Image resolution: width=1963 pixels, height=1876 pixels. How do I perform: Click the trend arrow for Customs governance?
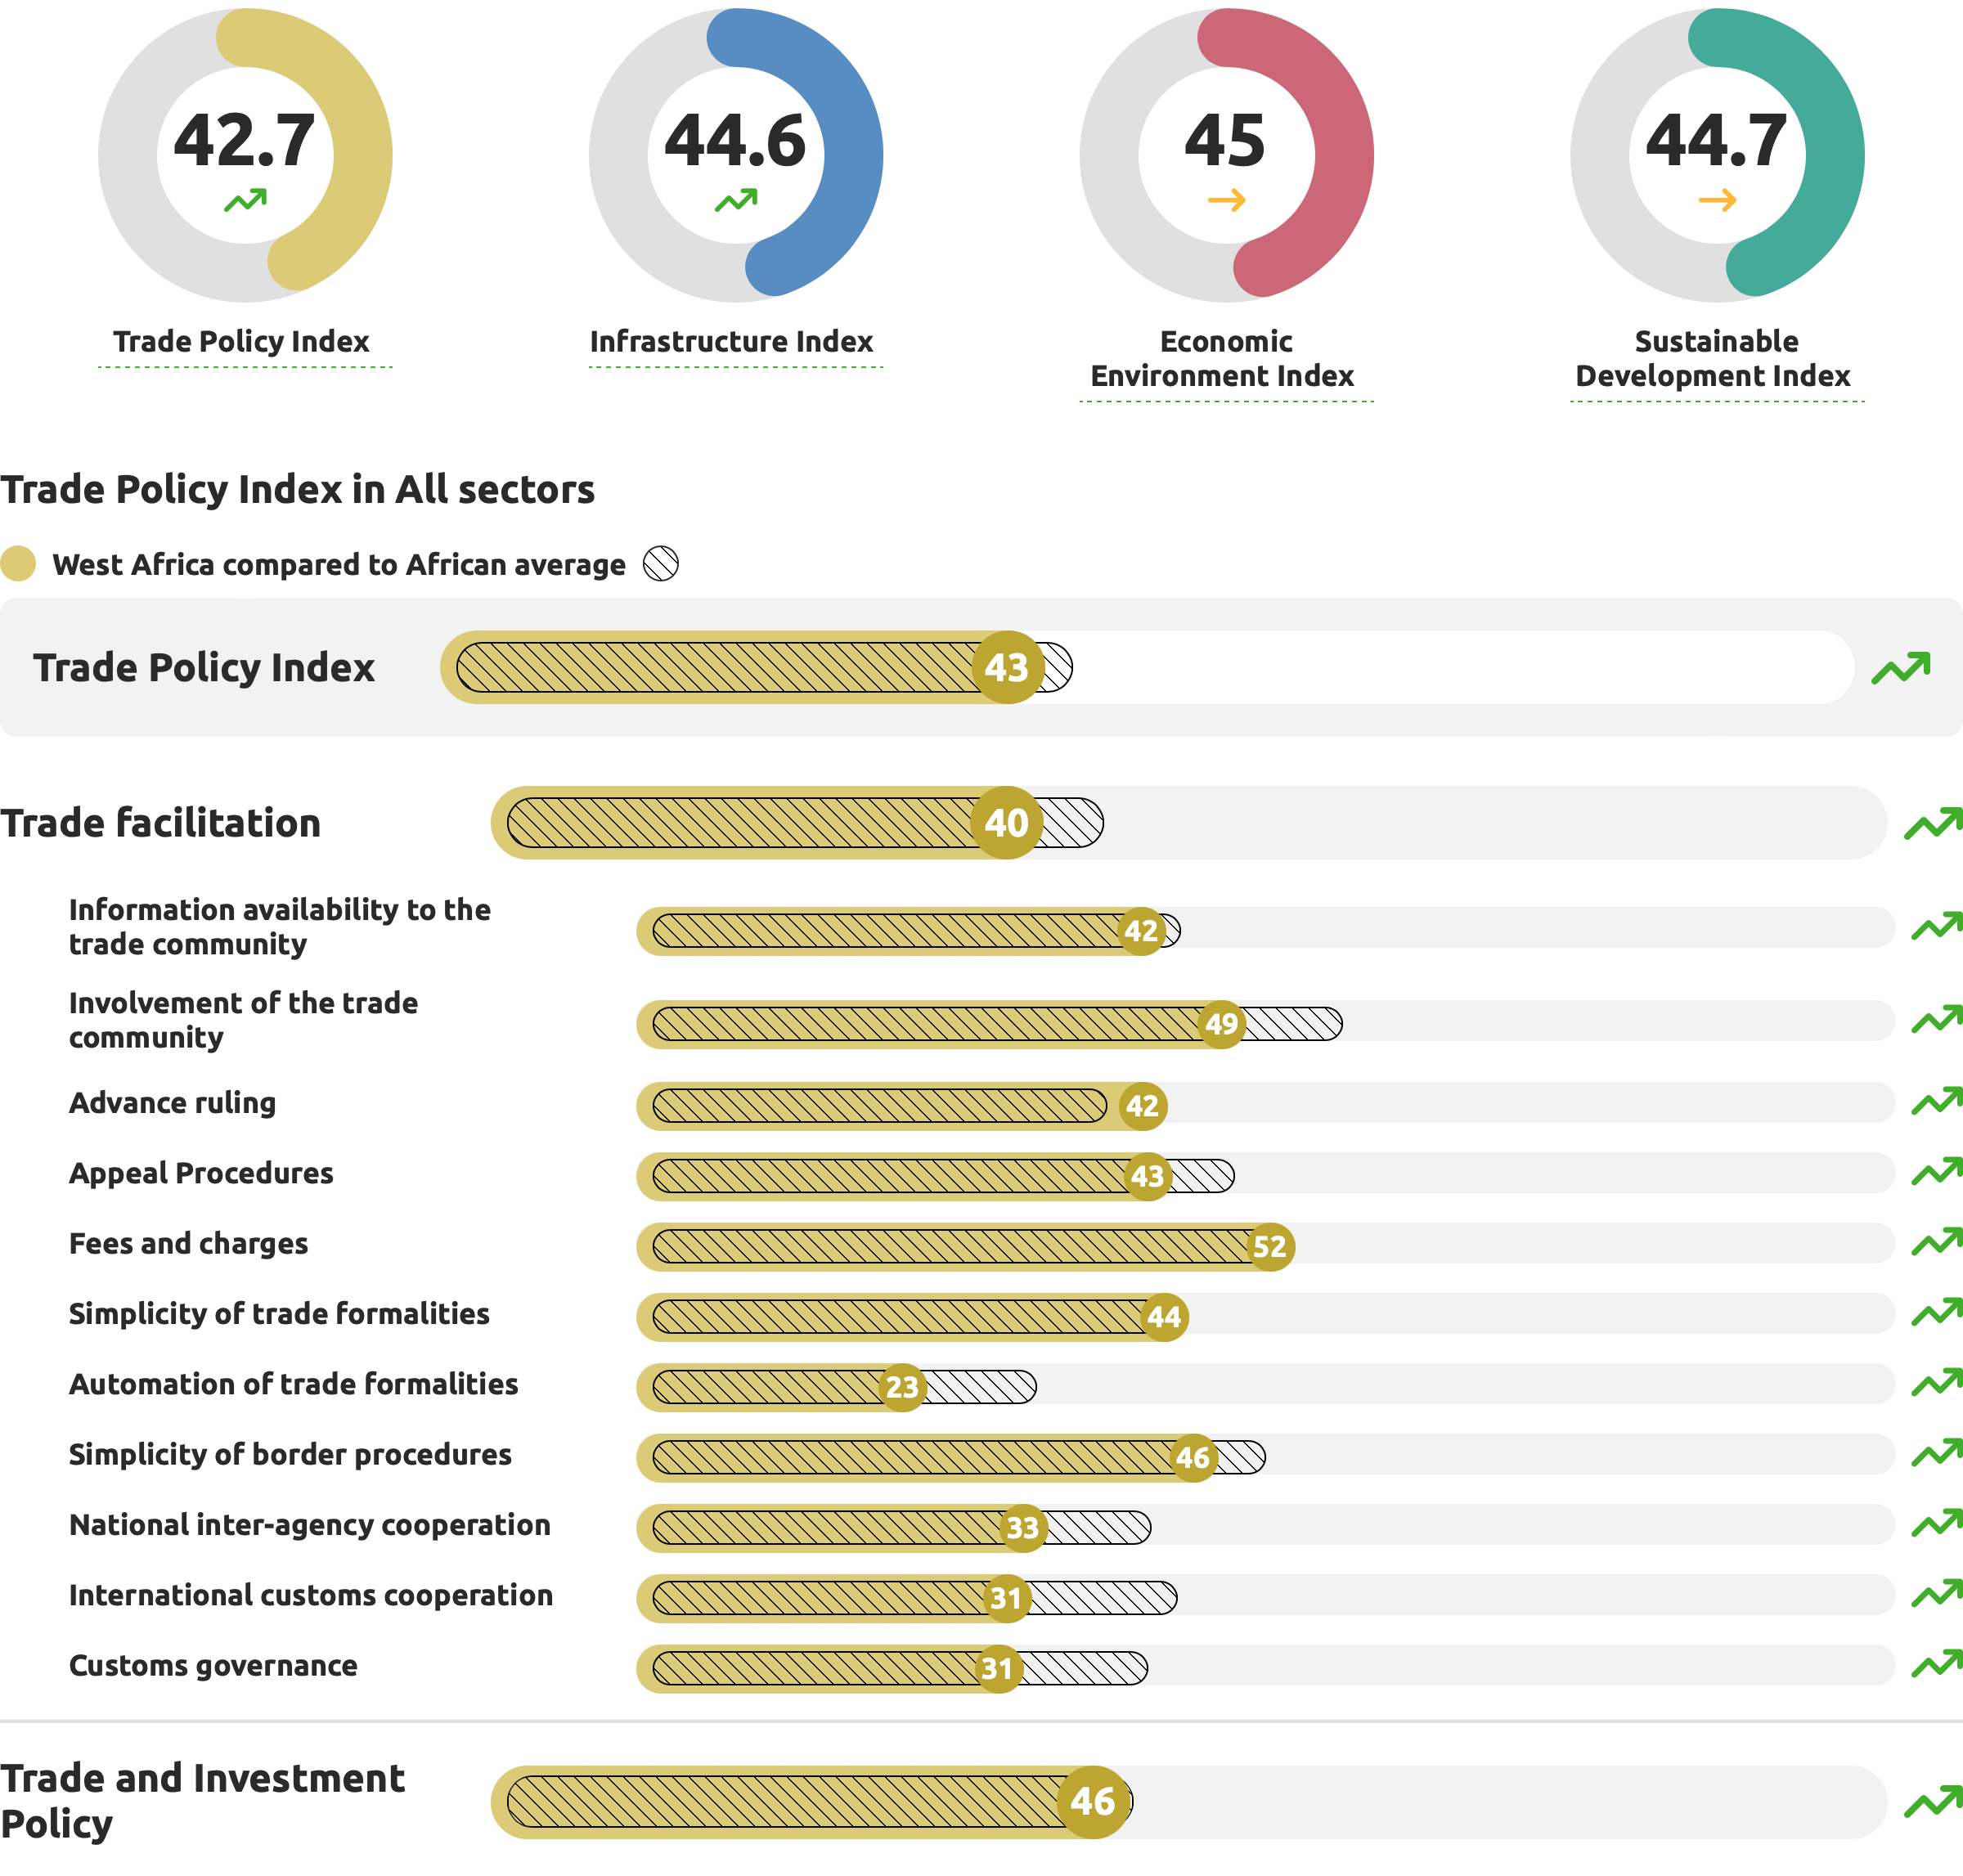[x=1936, y=1664]
